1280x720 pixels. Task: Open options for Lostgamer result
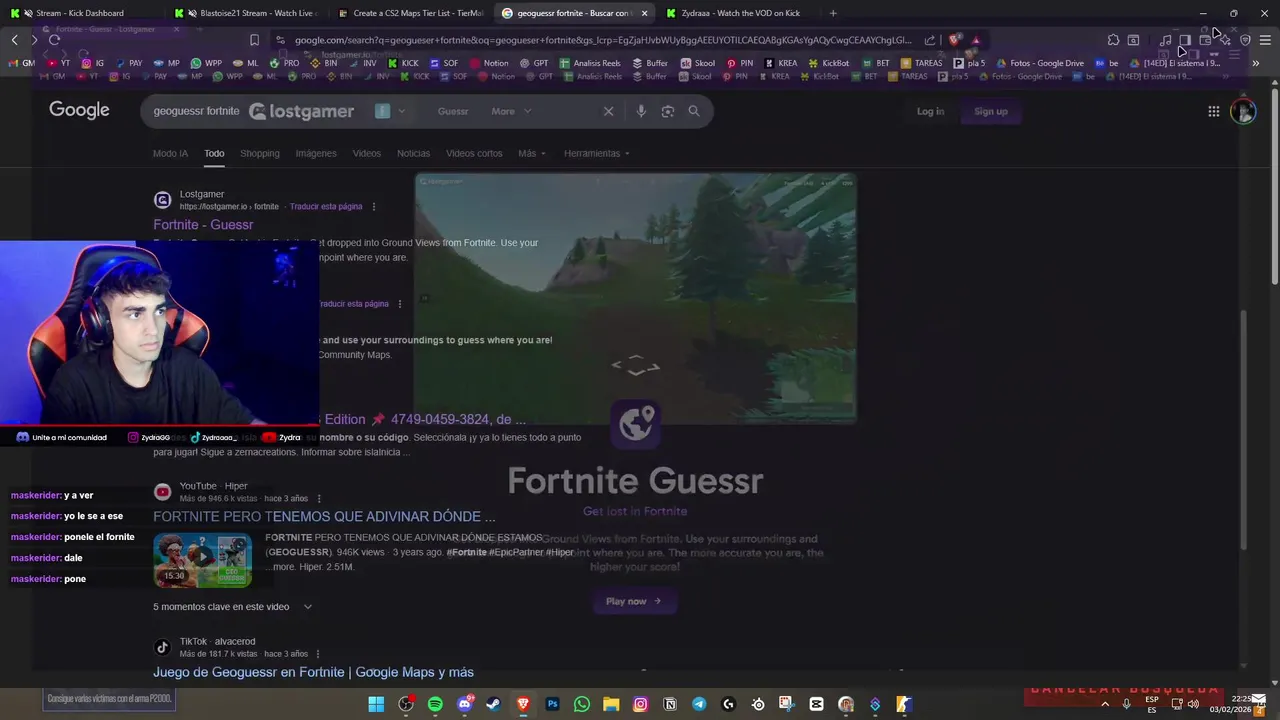[x=374, y=207]
